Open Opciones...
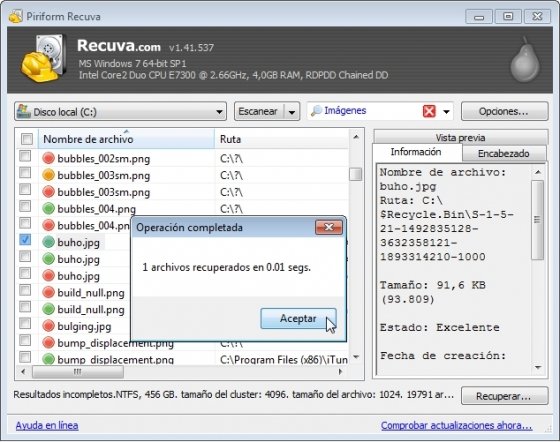 pyautogui.click(x=504, y=111)
